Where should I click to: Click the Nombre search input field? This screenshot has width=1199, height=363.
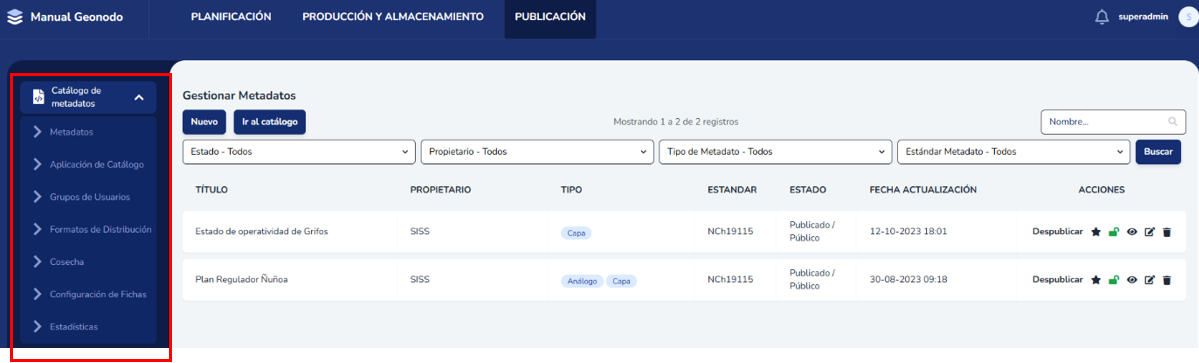[1113, 122]
